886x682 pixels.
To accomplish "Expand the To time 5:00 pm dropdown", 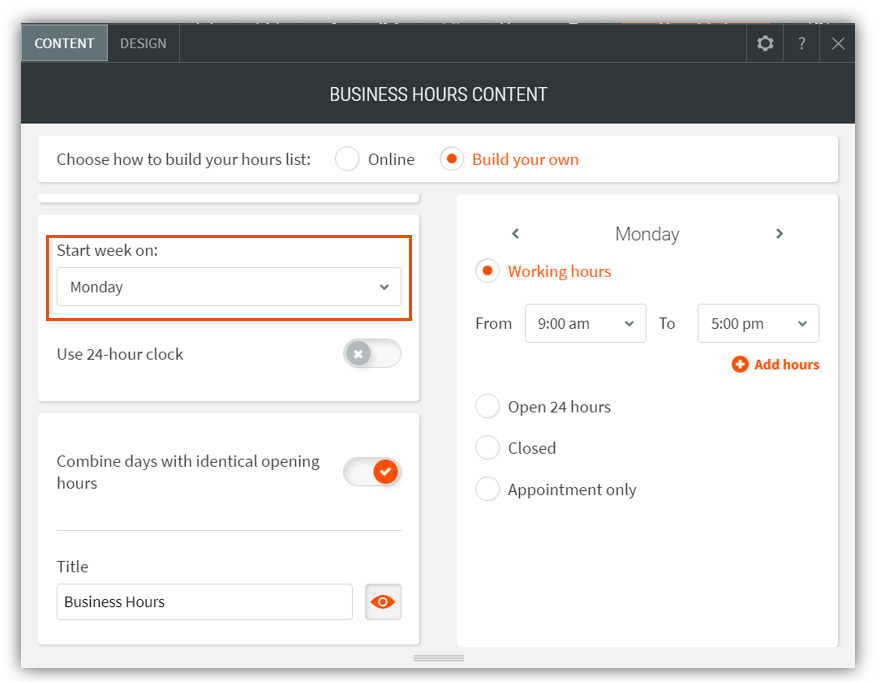I will (x=758, y=324).
